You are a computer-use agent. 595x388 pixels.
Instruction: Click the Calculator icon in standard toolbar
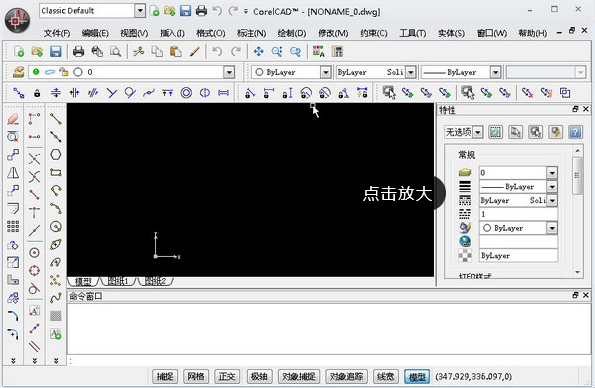337,51
